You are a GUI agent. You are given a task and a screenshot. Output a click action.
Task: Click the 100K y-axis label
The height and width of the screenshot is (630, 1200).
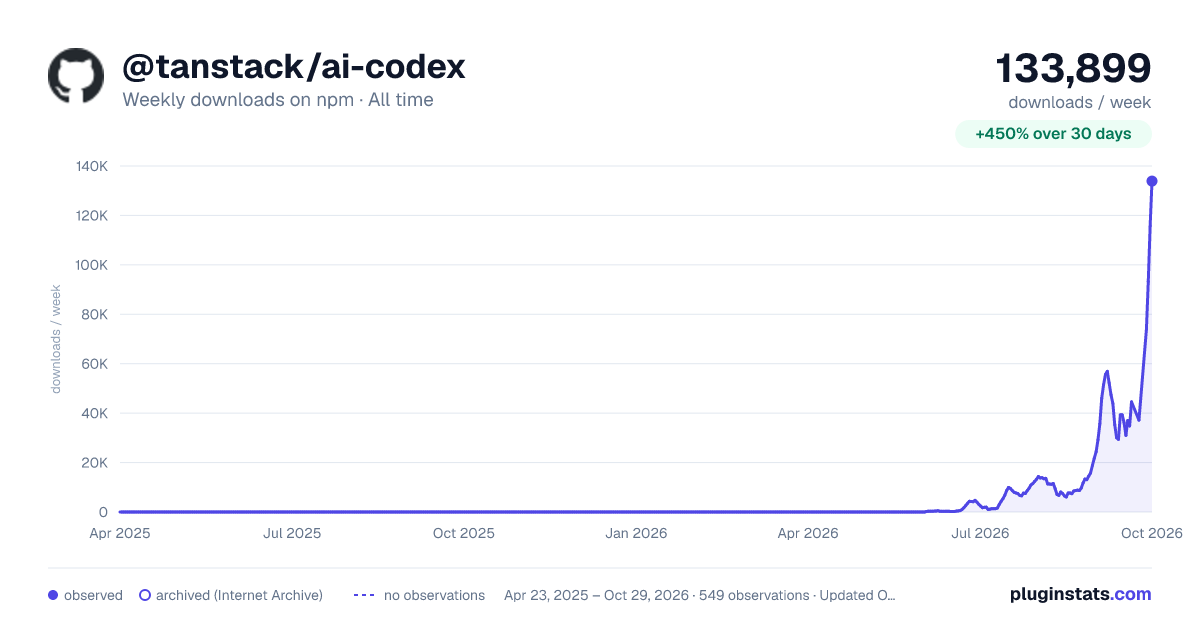pos(91,265)
